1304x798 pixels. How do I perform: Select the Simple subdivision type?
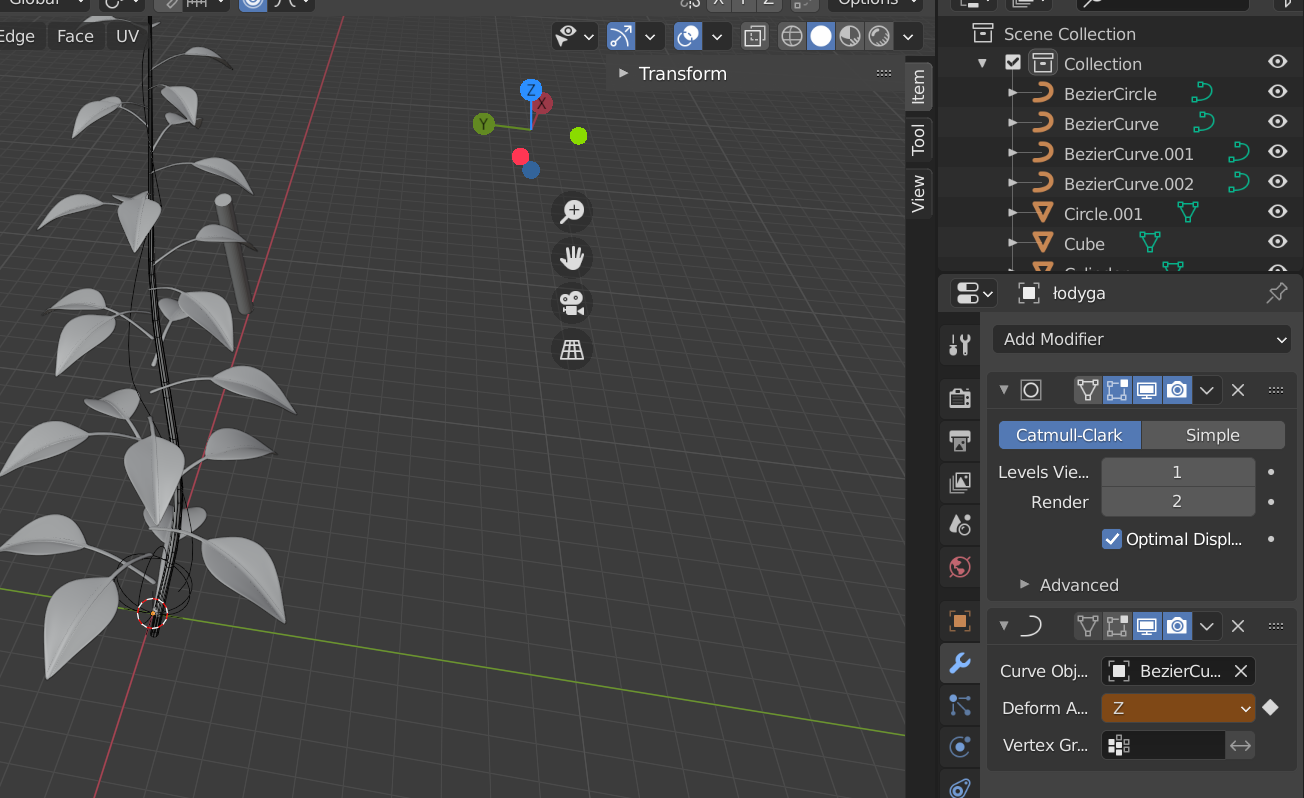(x=1213, y=435)
